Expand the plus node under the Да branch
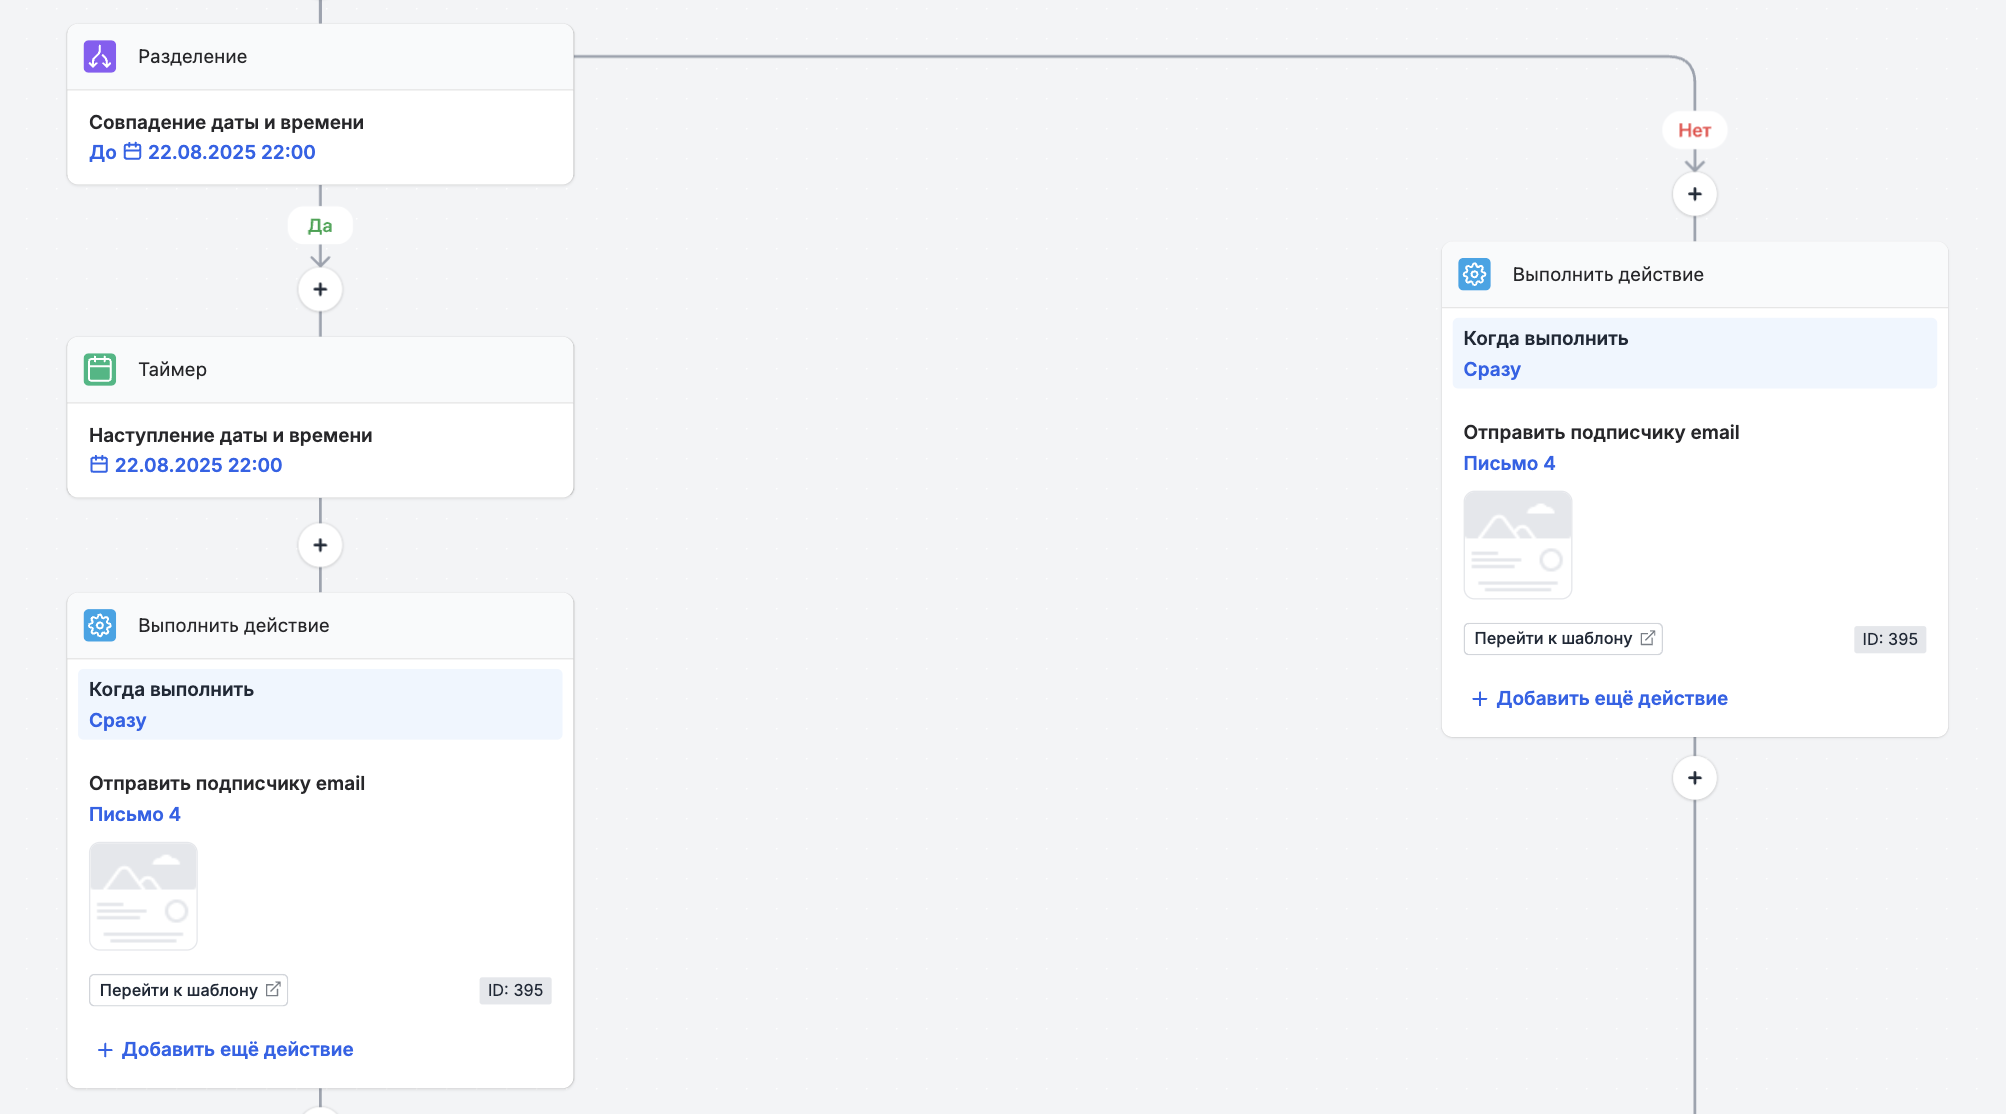Screen dimensions: 2006x1114 319,289
